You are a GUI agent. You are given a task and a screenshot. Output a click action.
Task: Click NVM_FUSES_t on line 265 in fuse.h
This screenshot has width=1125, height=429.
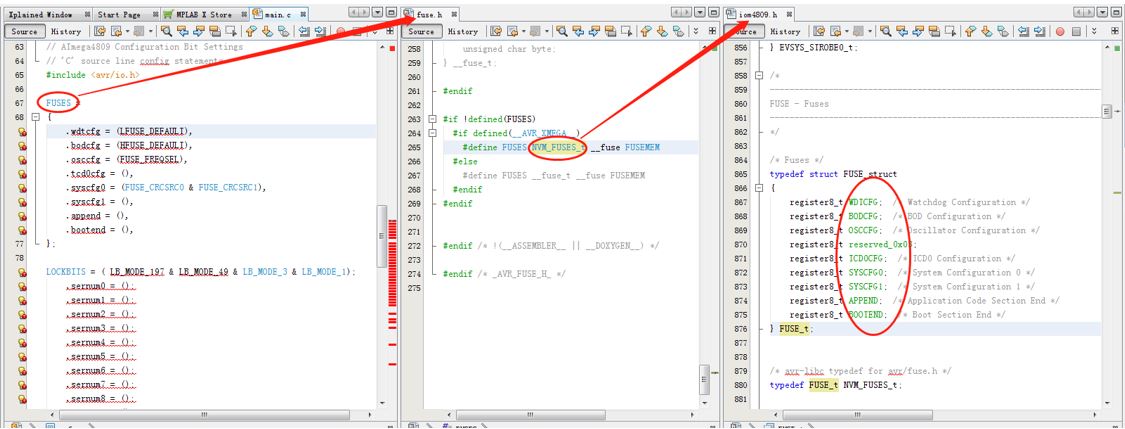coord(558,147)
